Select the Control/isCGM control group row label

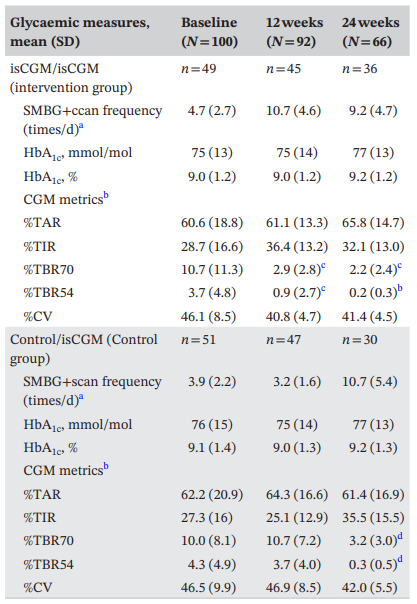(x=84, y=349)
